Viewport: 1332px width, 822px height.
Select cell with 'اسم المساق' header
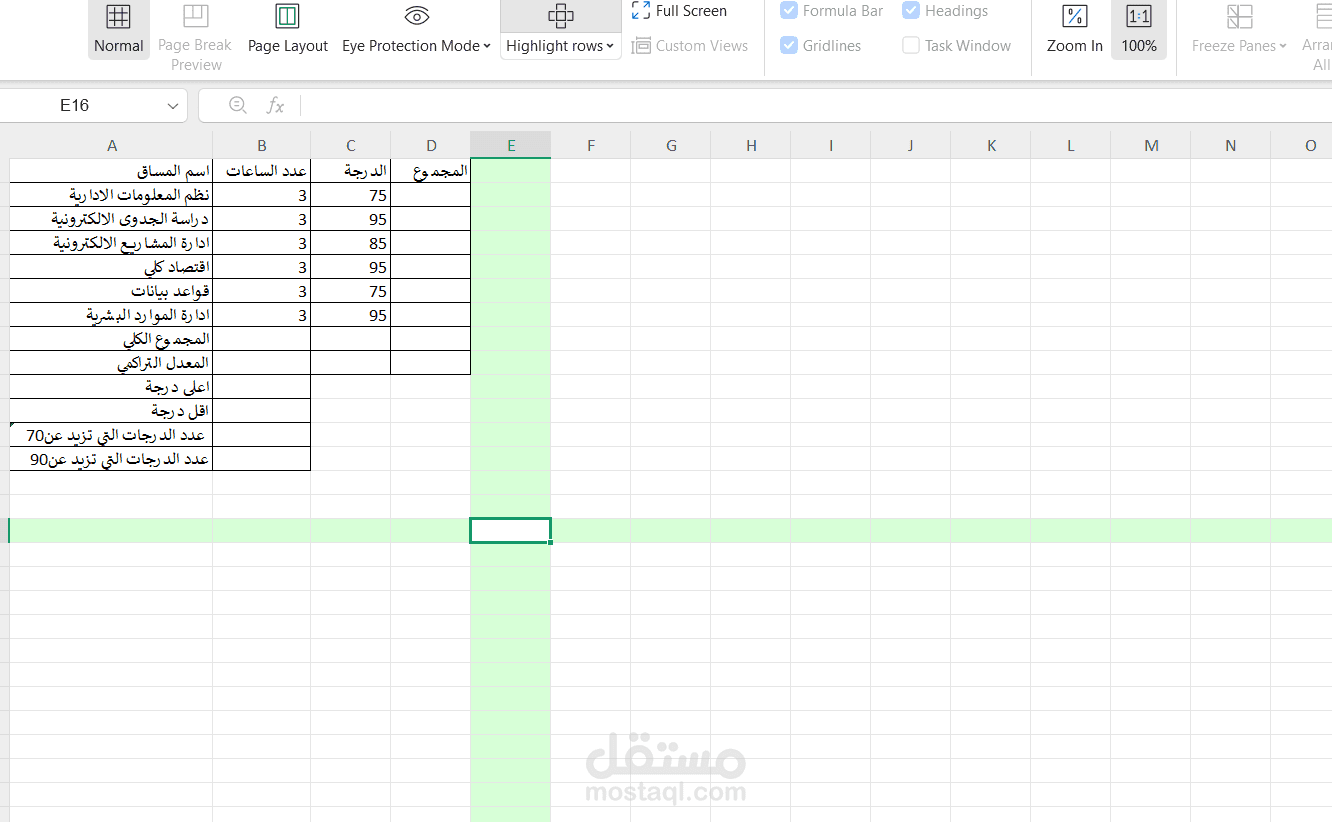pos(111,171)
